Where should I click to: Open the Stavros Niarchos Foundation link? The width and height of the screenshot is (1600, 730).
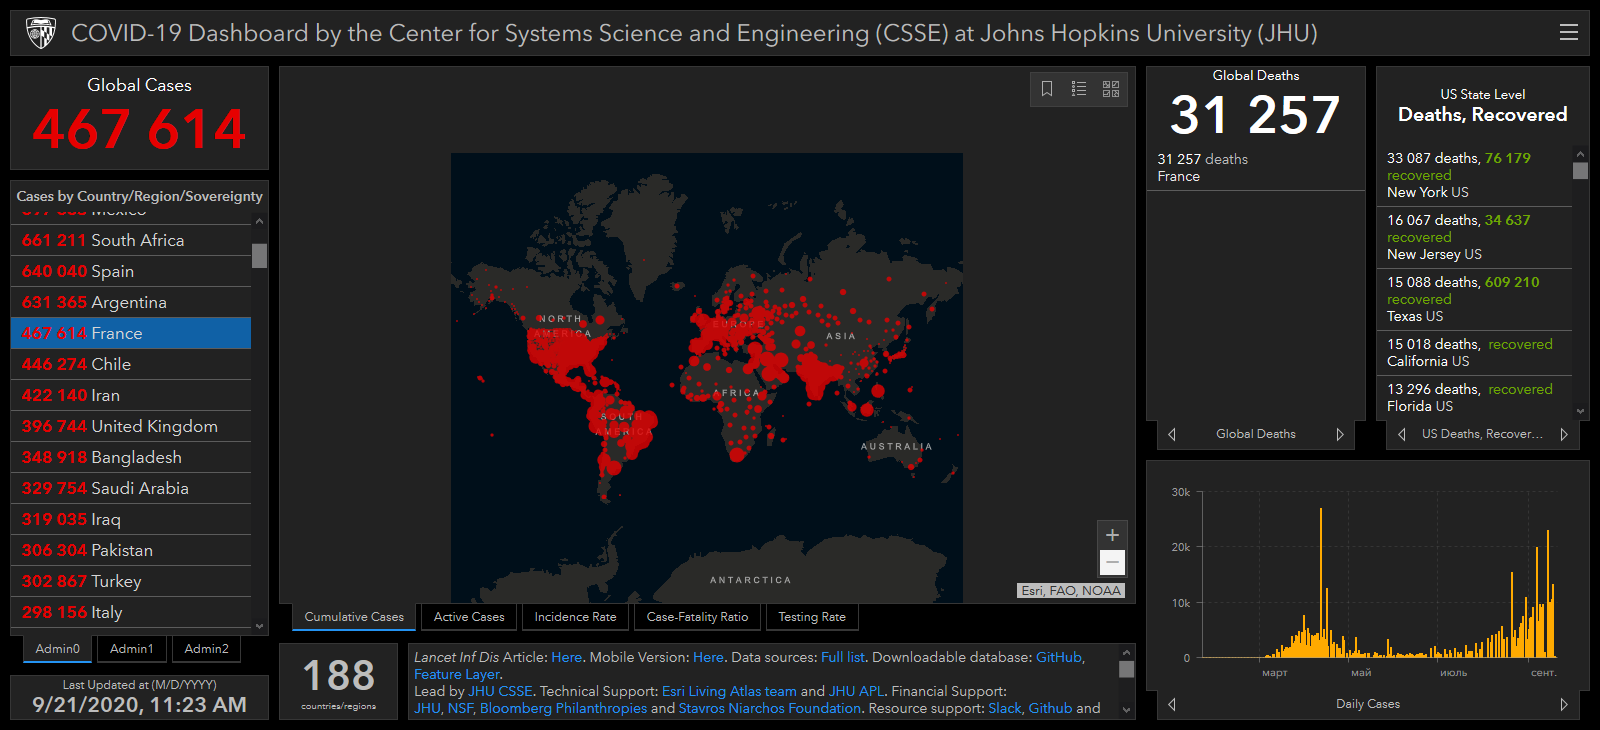769,708
